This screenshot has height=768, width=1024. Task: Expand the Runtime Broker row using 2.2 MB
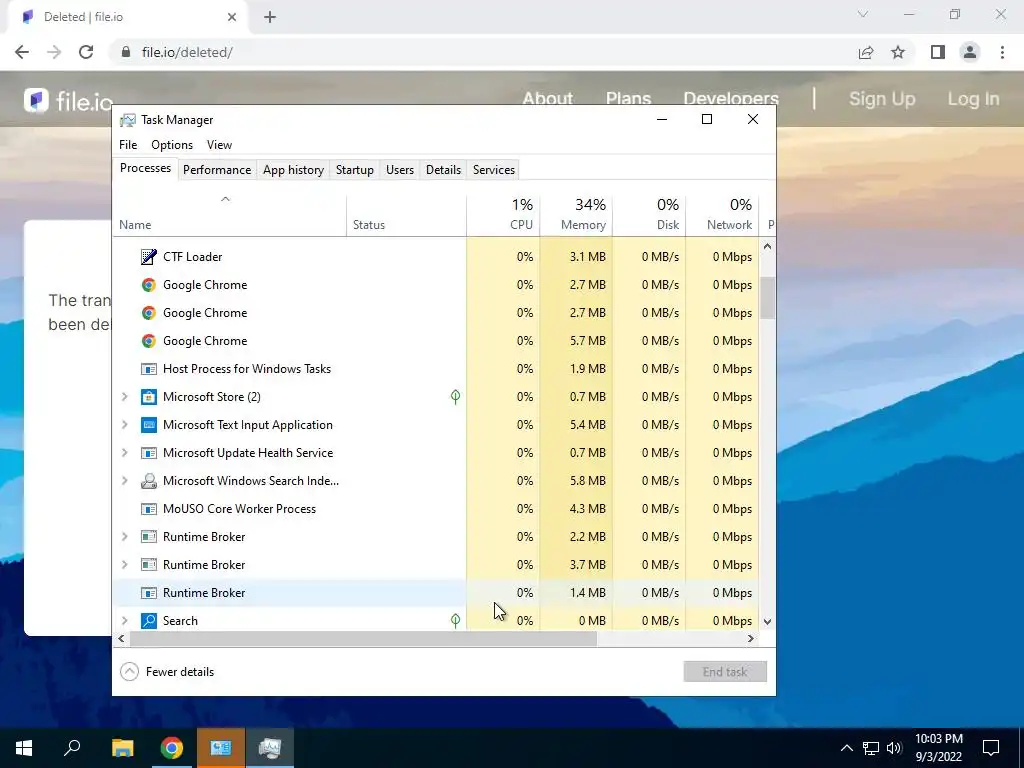pos(125,537)
